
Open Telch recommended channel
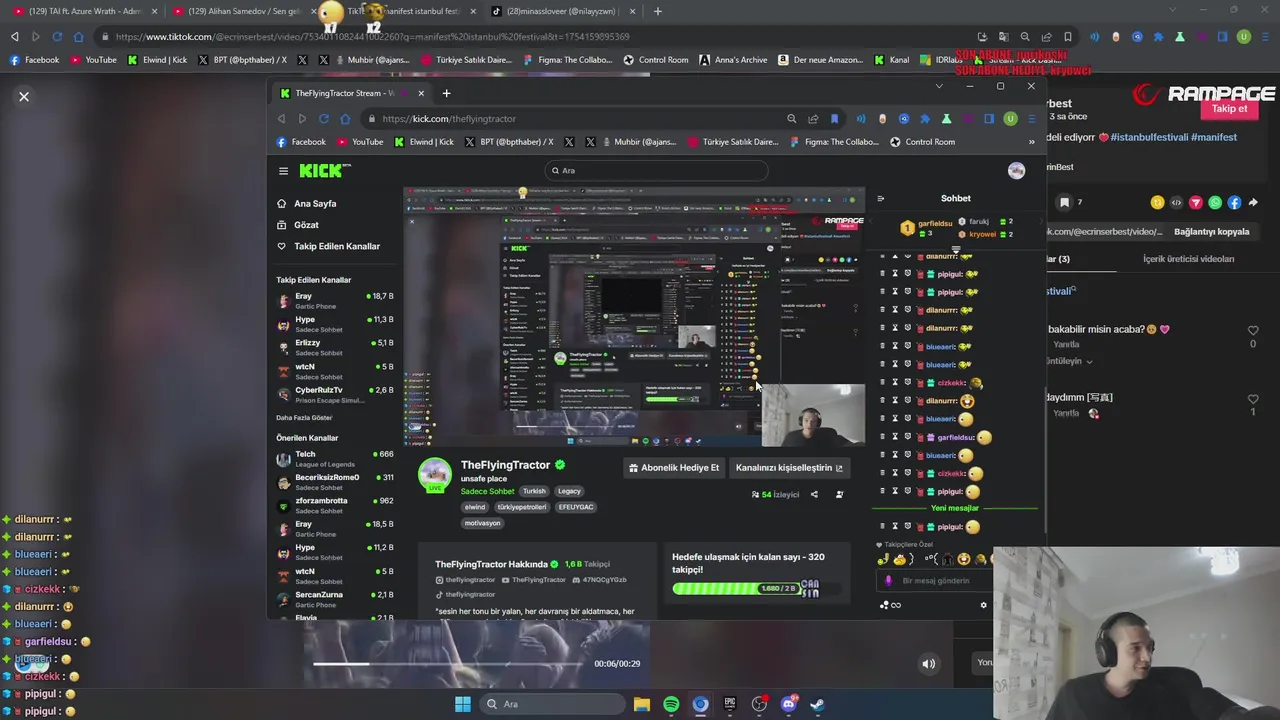[335, 458]
